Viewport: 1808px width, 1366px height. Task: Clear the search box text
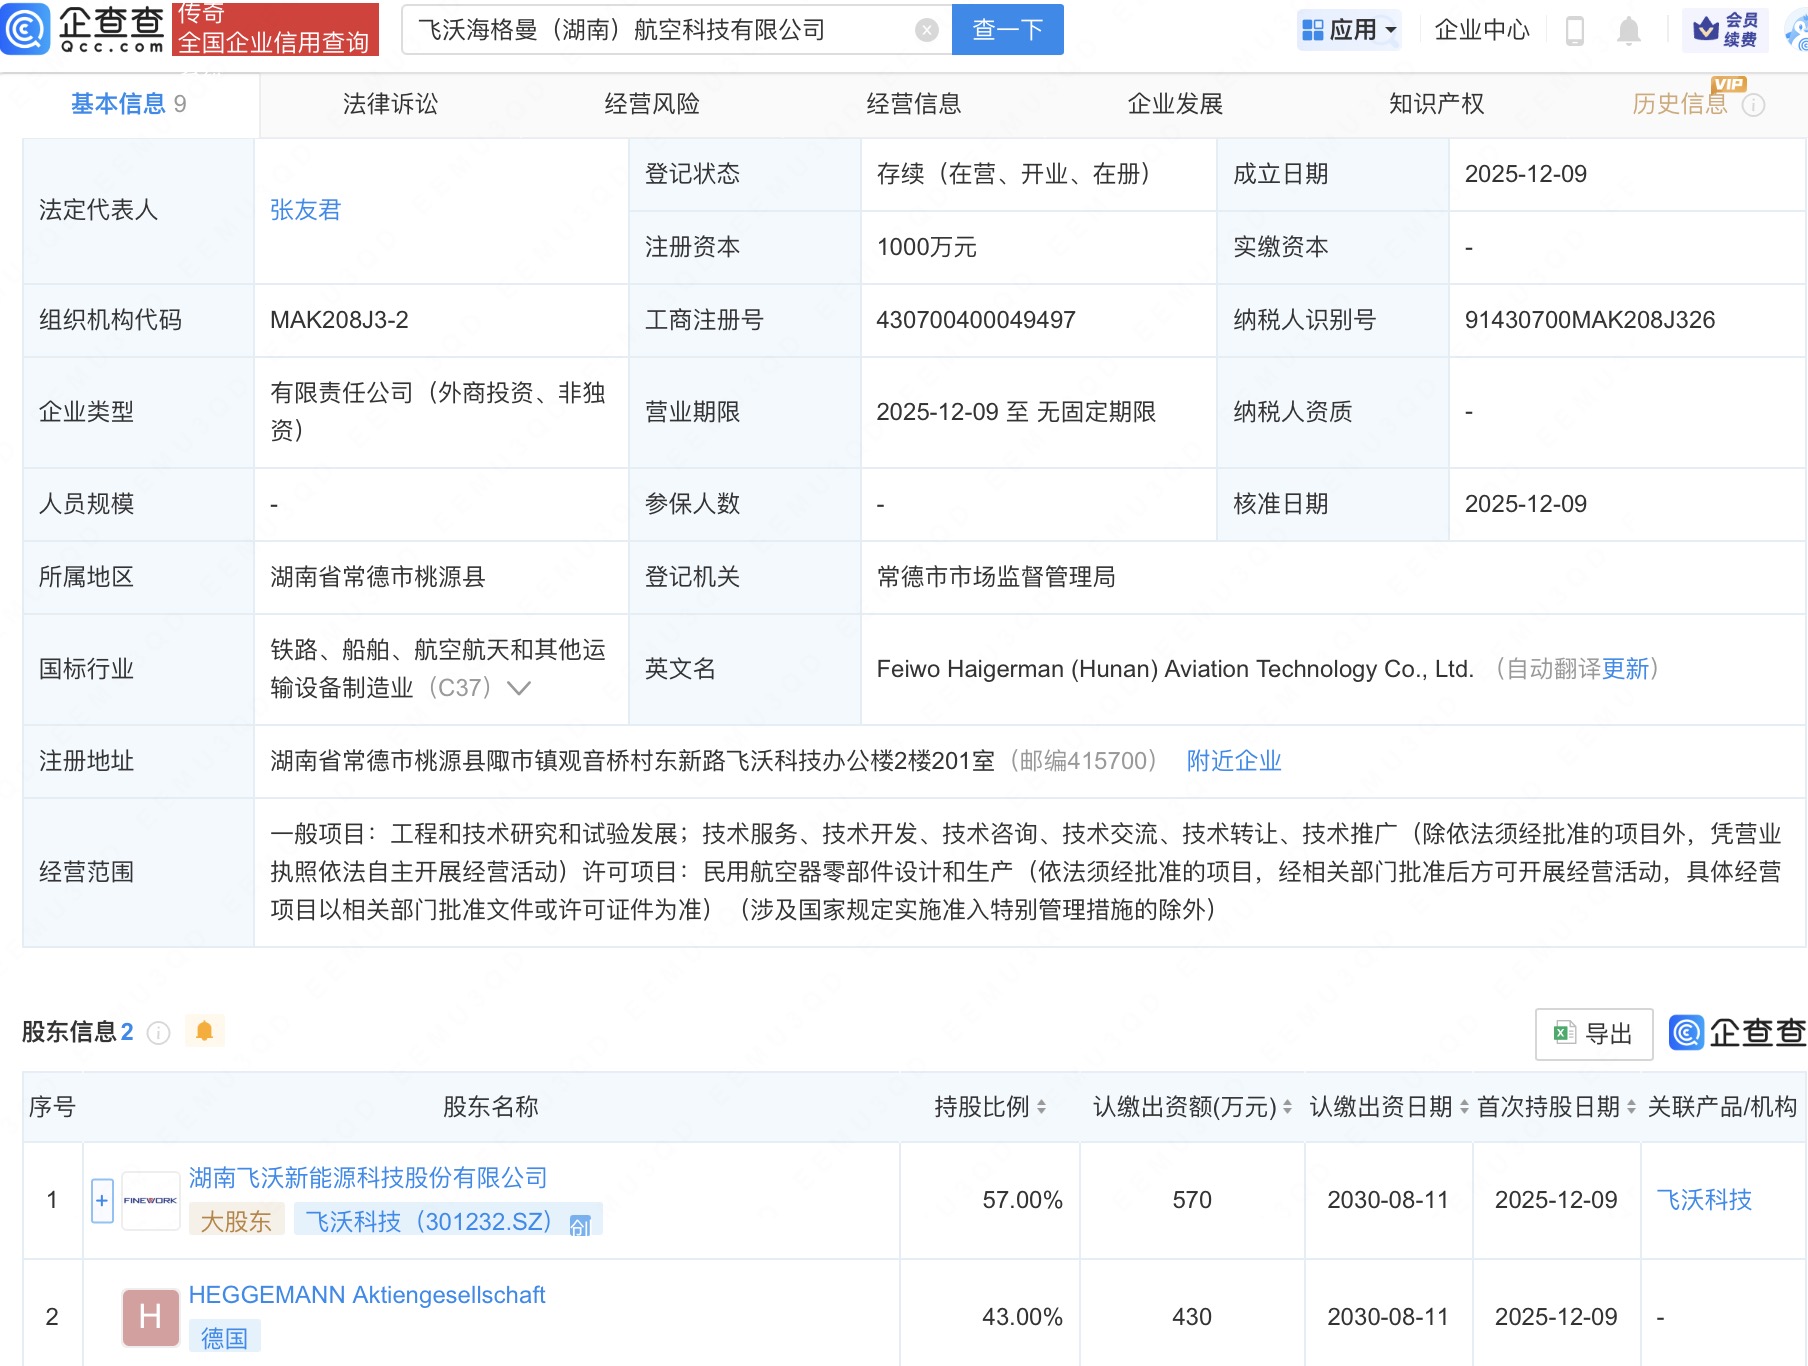coord(927,31)
